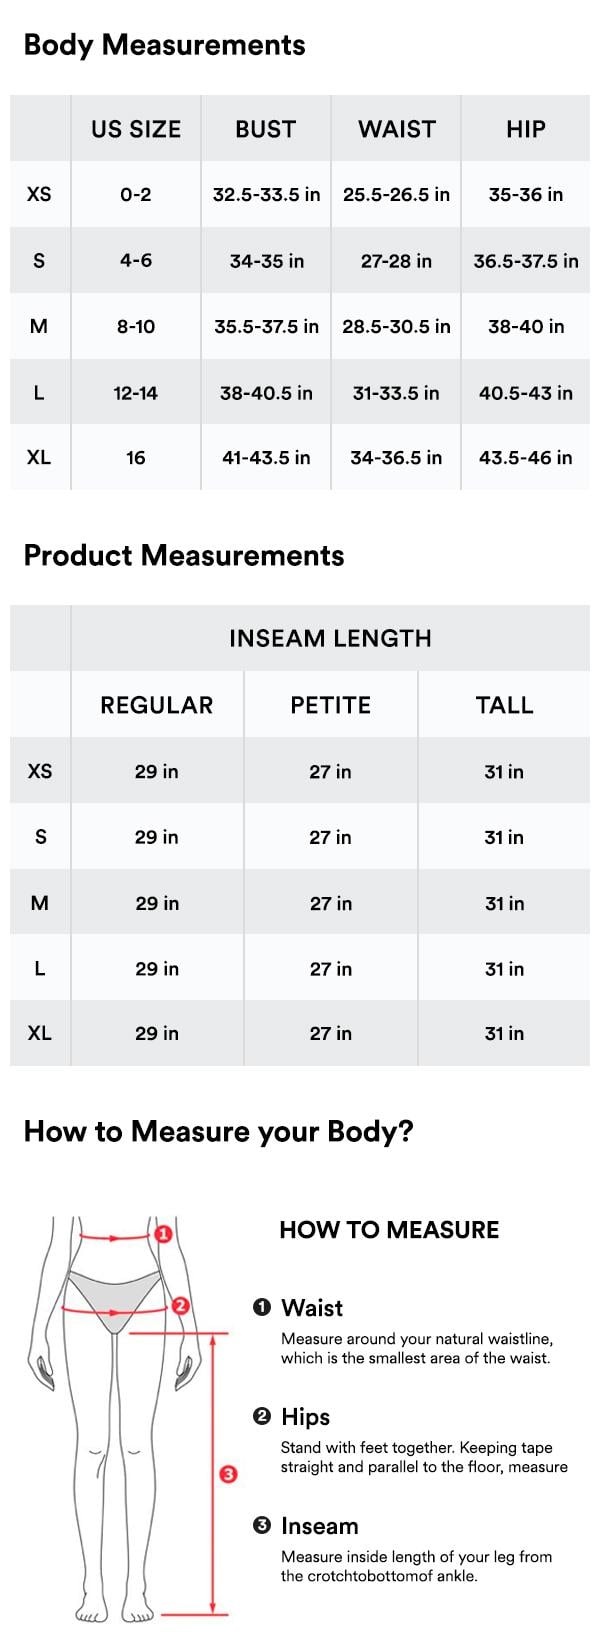Click the black number 3 bullet beside Inseam
600x1650 pixels.
coord(262,1525)
